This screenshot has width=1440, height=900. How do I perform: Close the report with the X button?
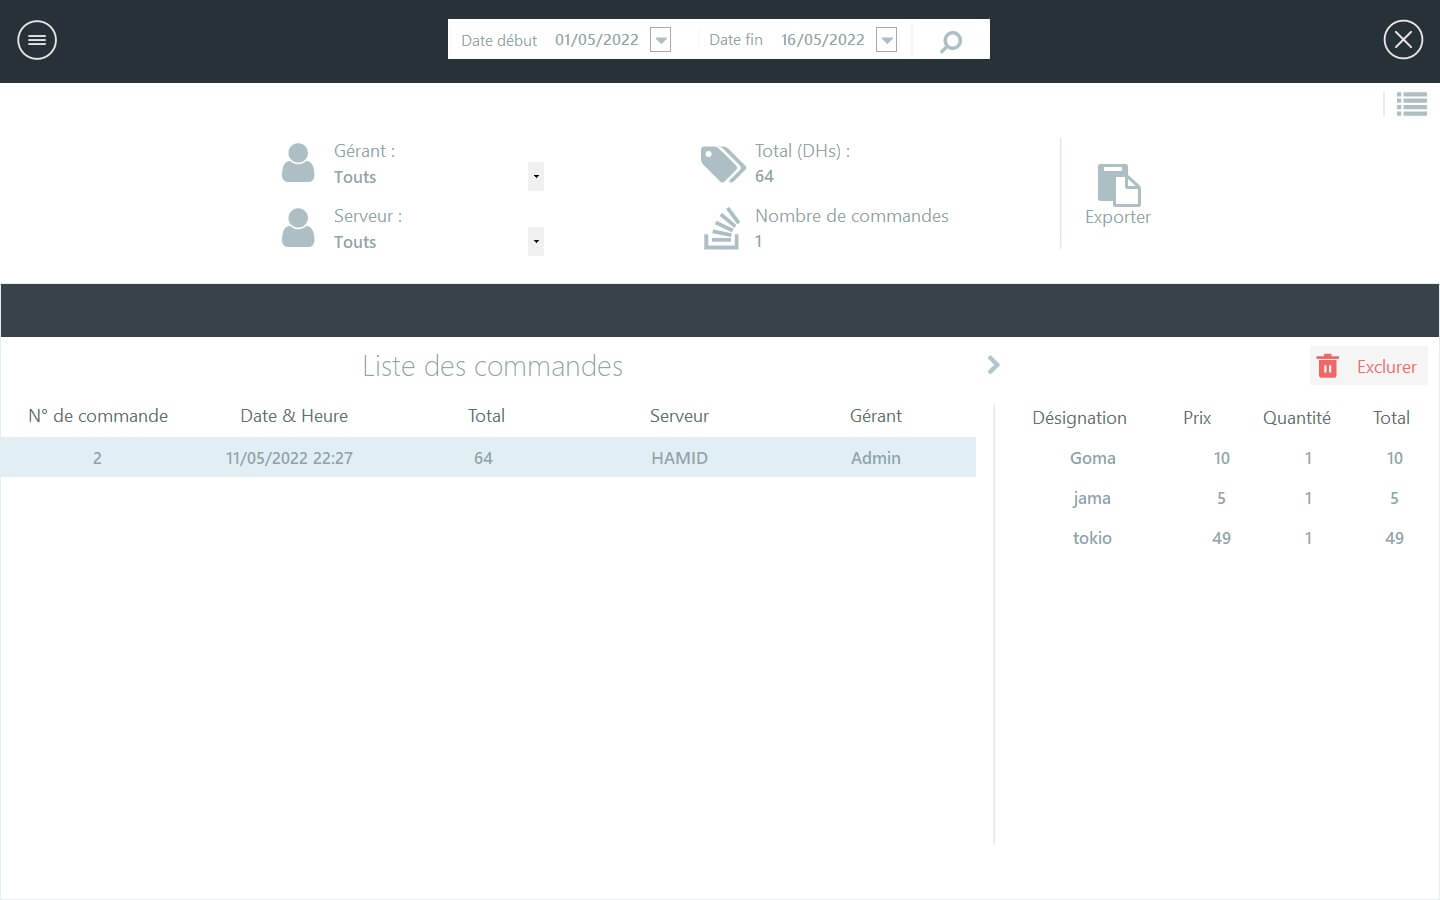coord(1403,40)
